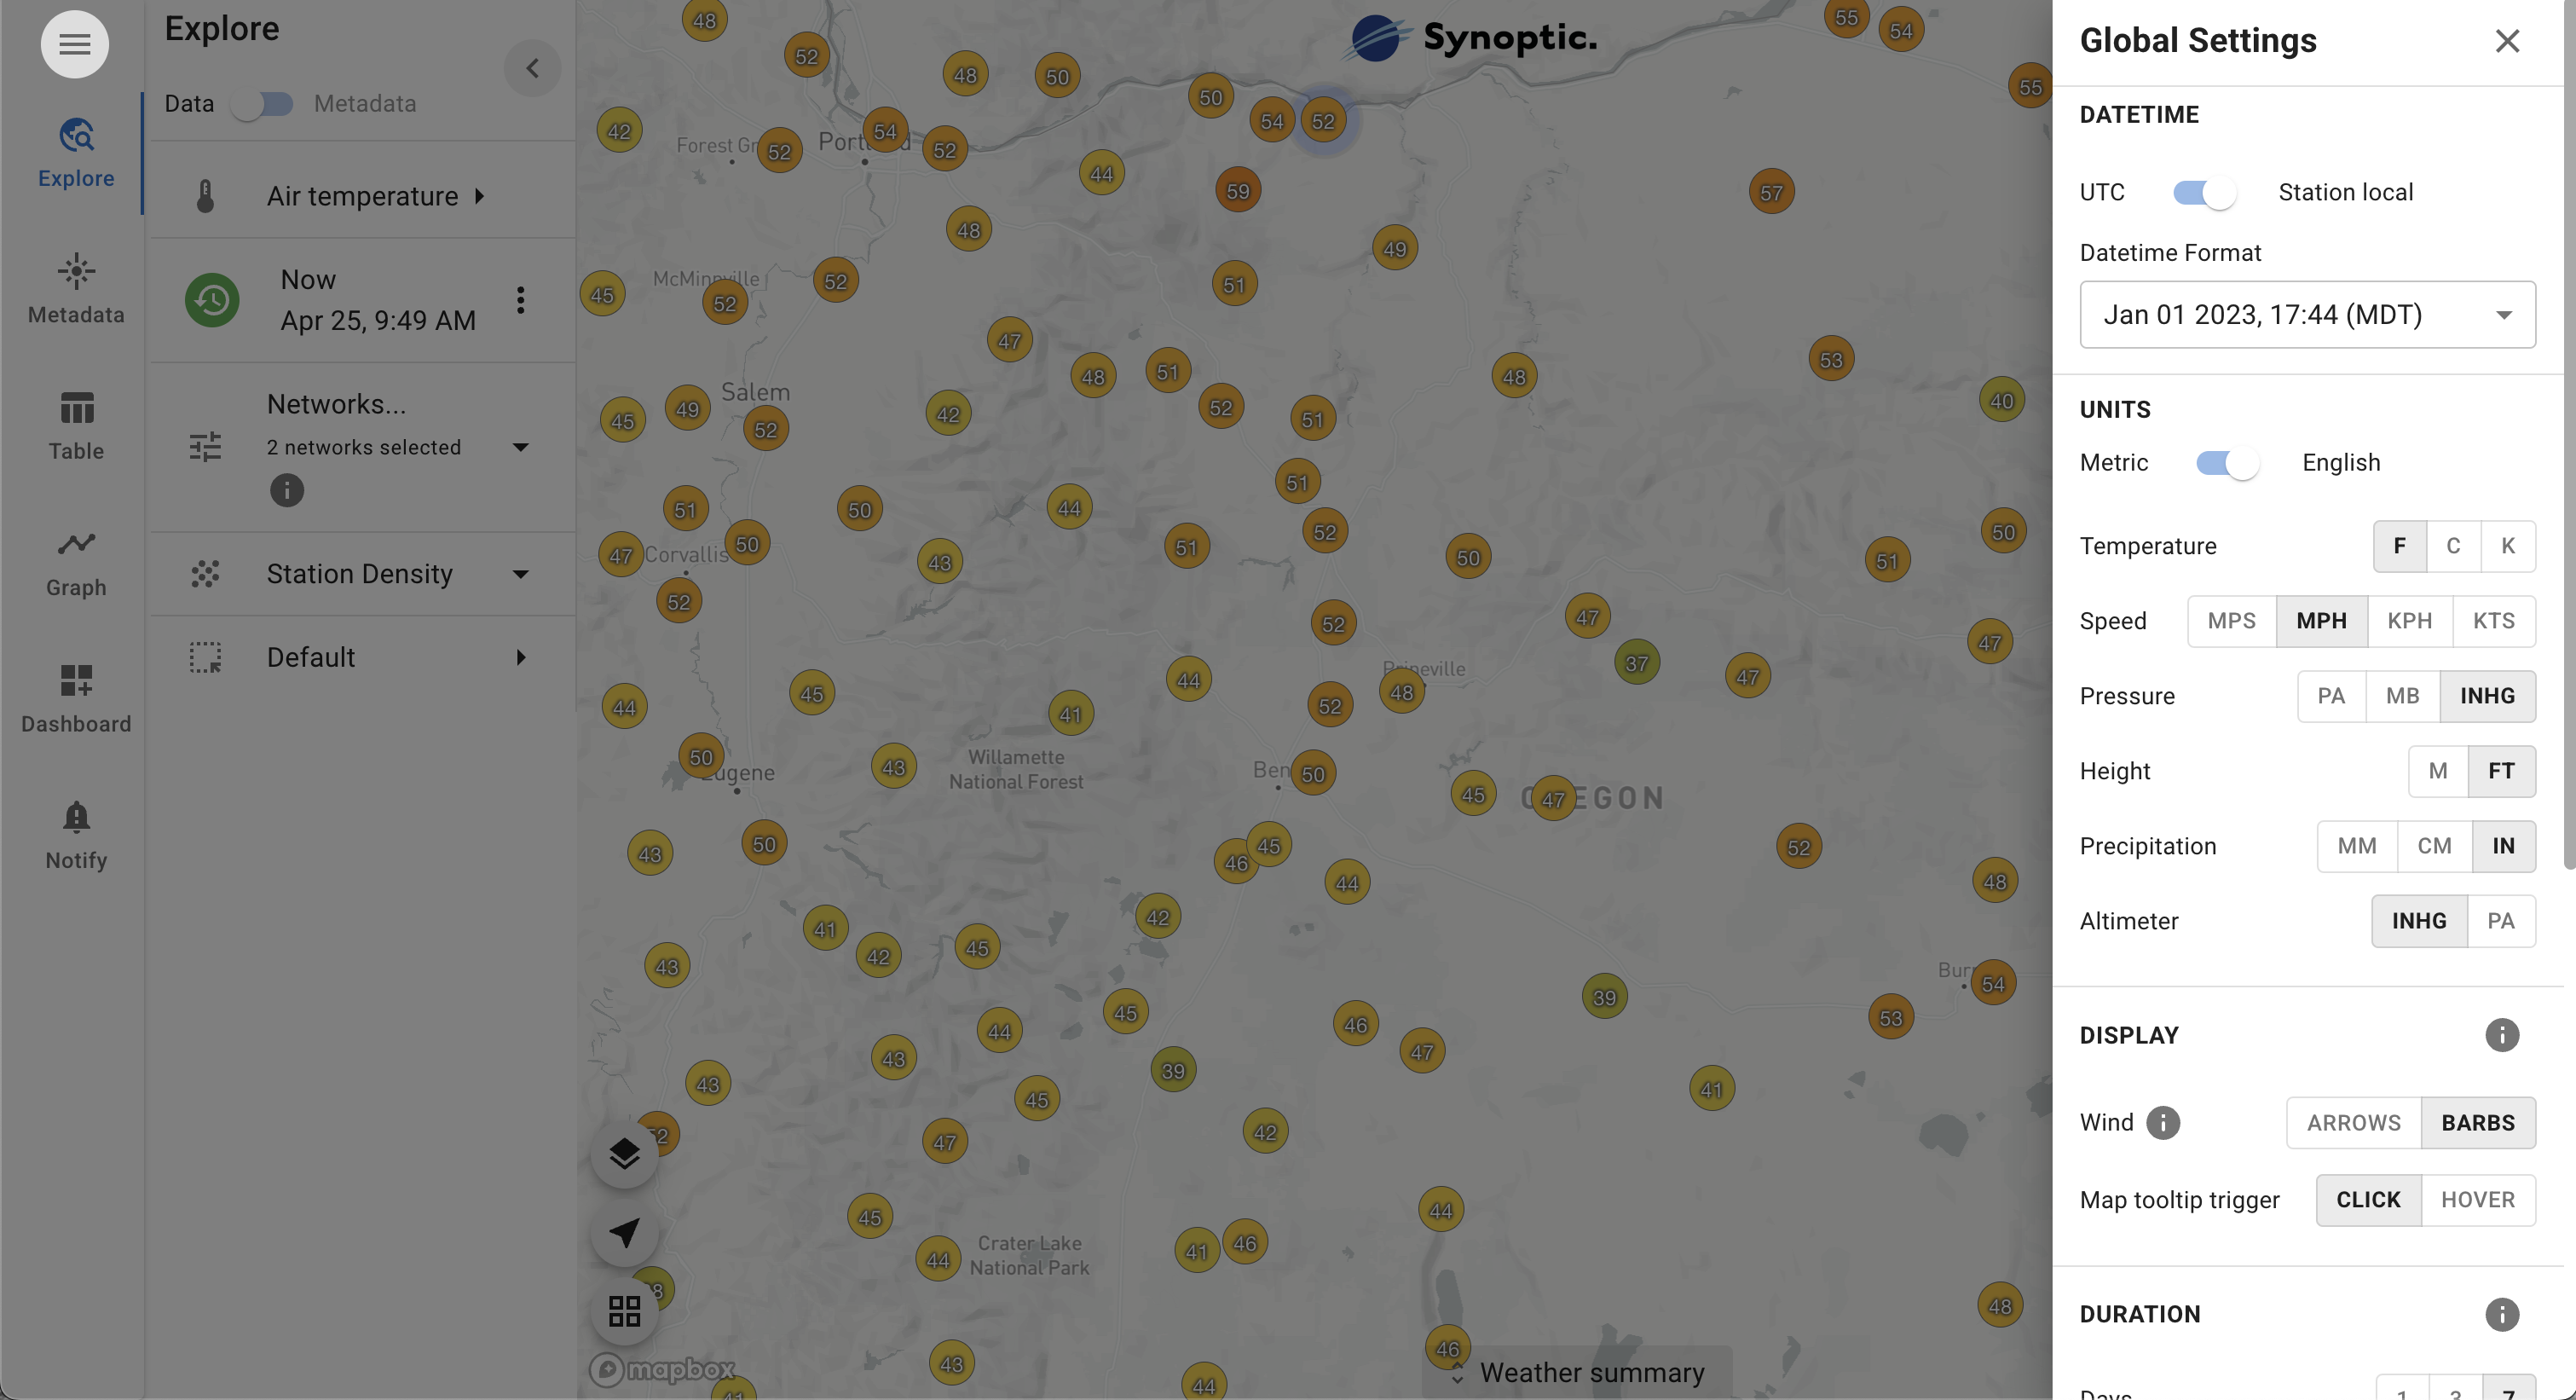Select KPH speed unit

click(x=2408, y=621)
